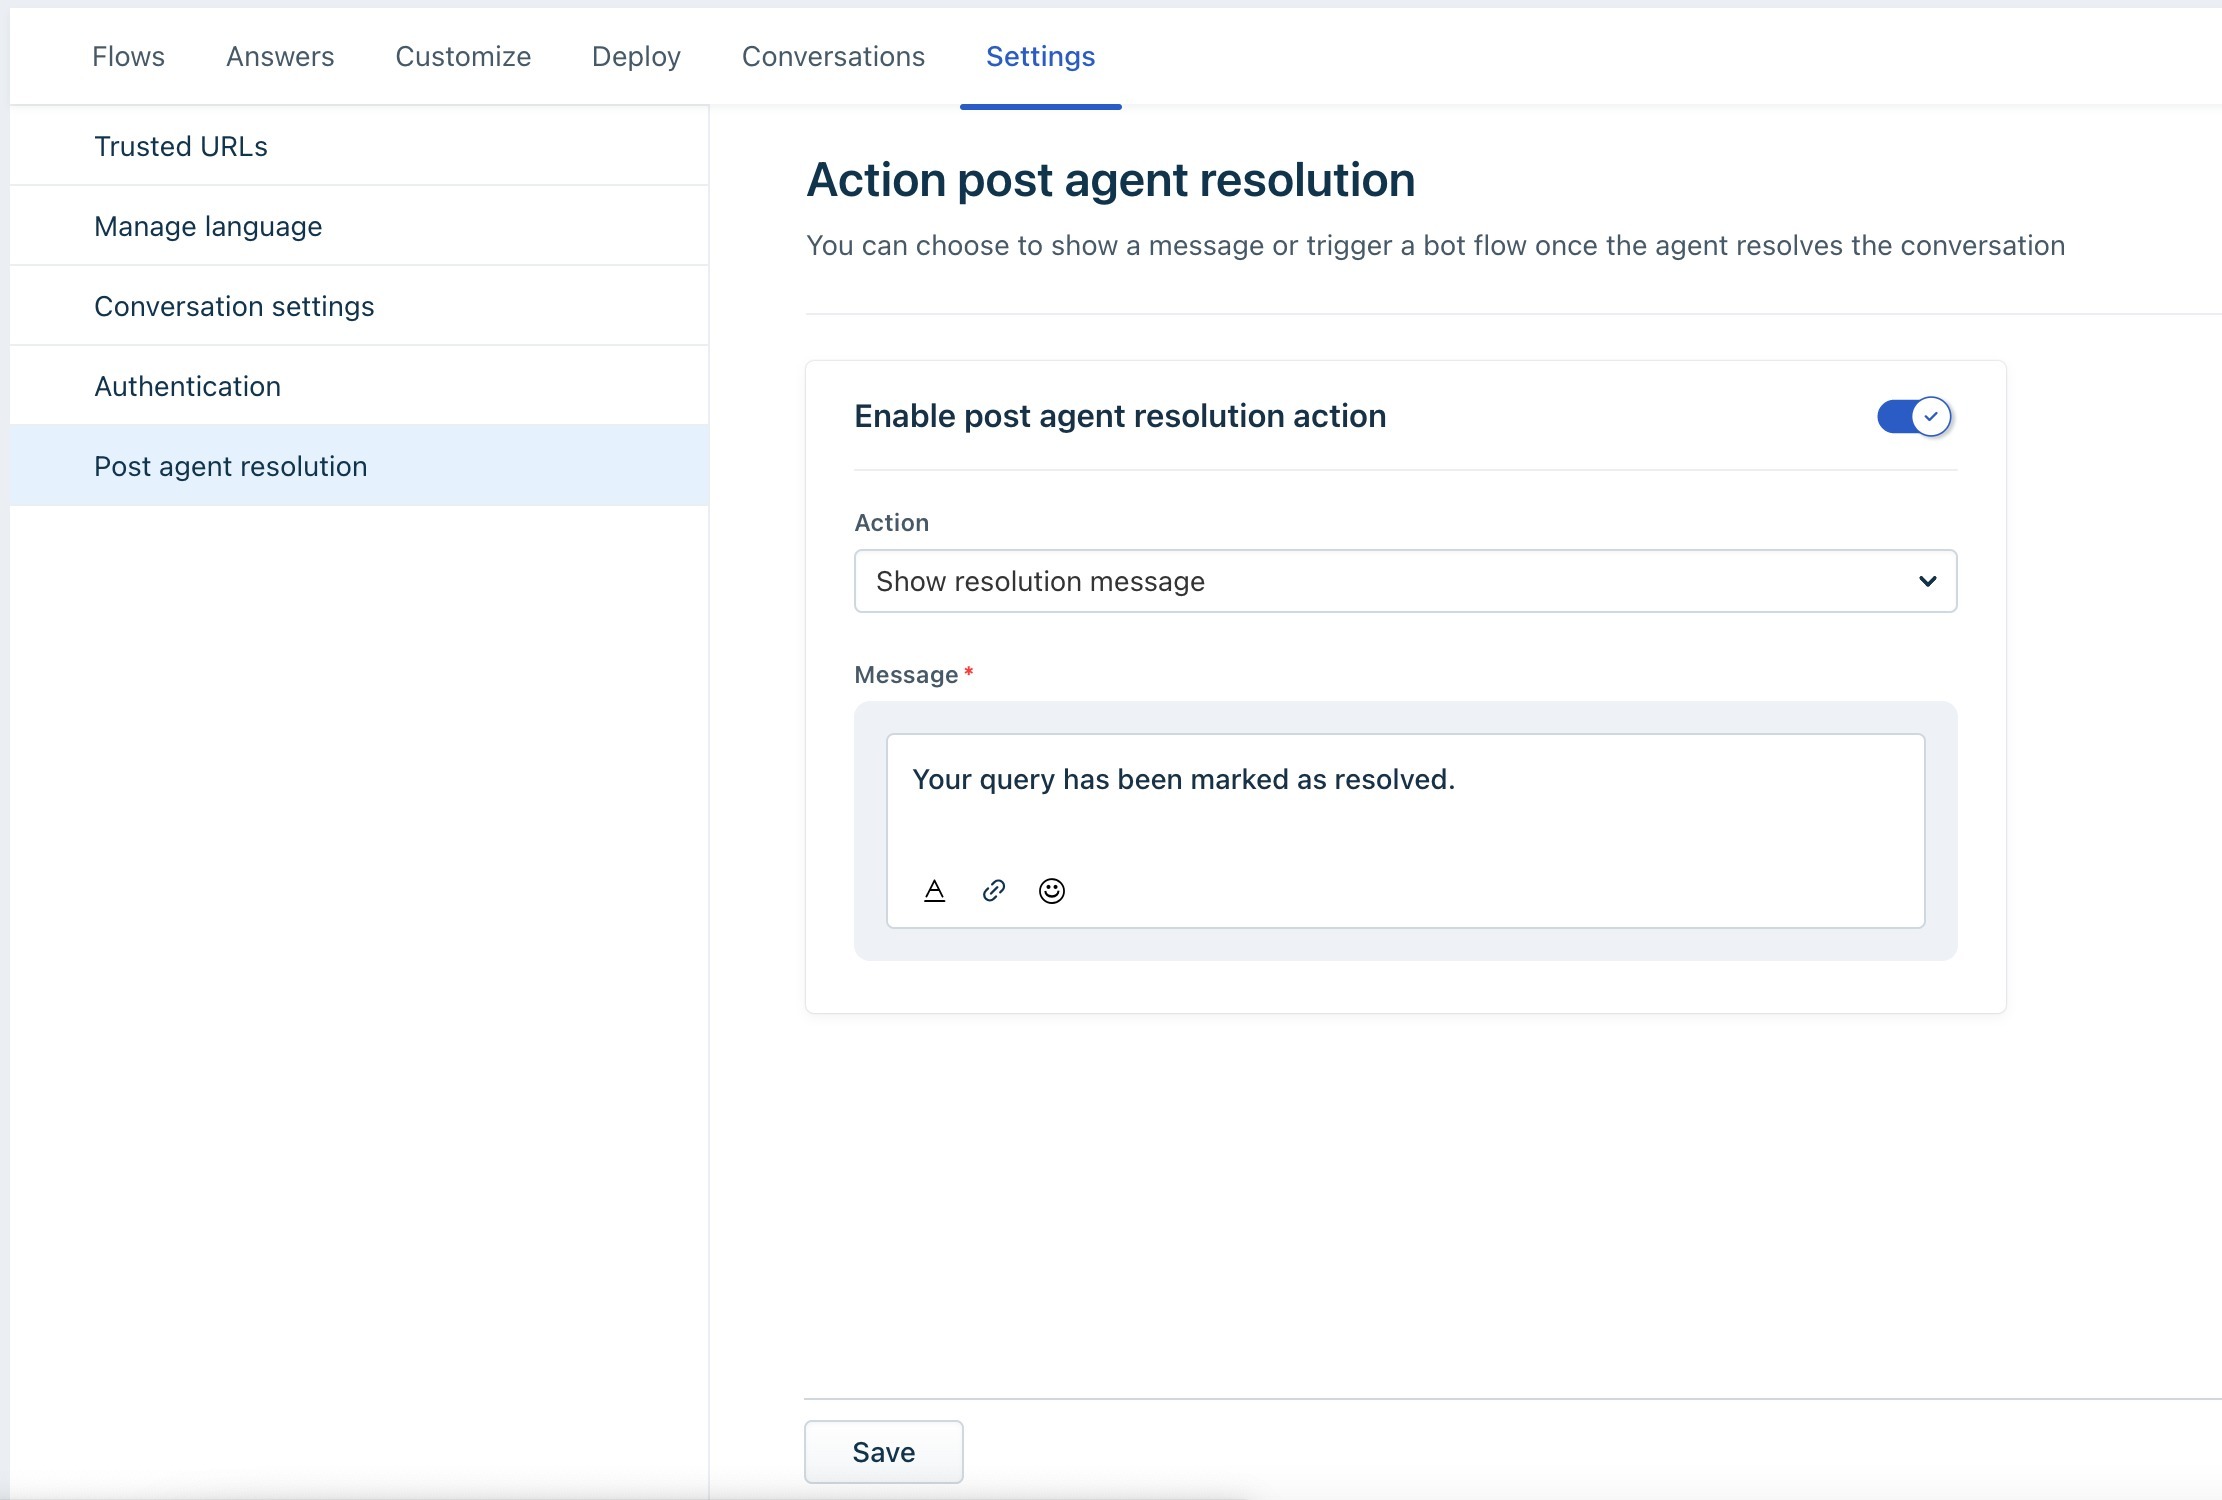This screenshot has width=2222, height=1500.
Task: Open Trusted URLs settings
Action: 359,146
